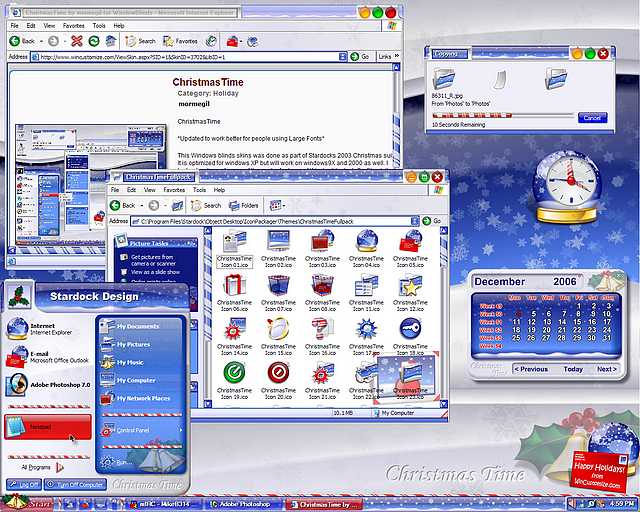Select ChristmasTime Icon 06.ico gift box
This screenshot has height=512, width=640.
tap(235, 292)
